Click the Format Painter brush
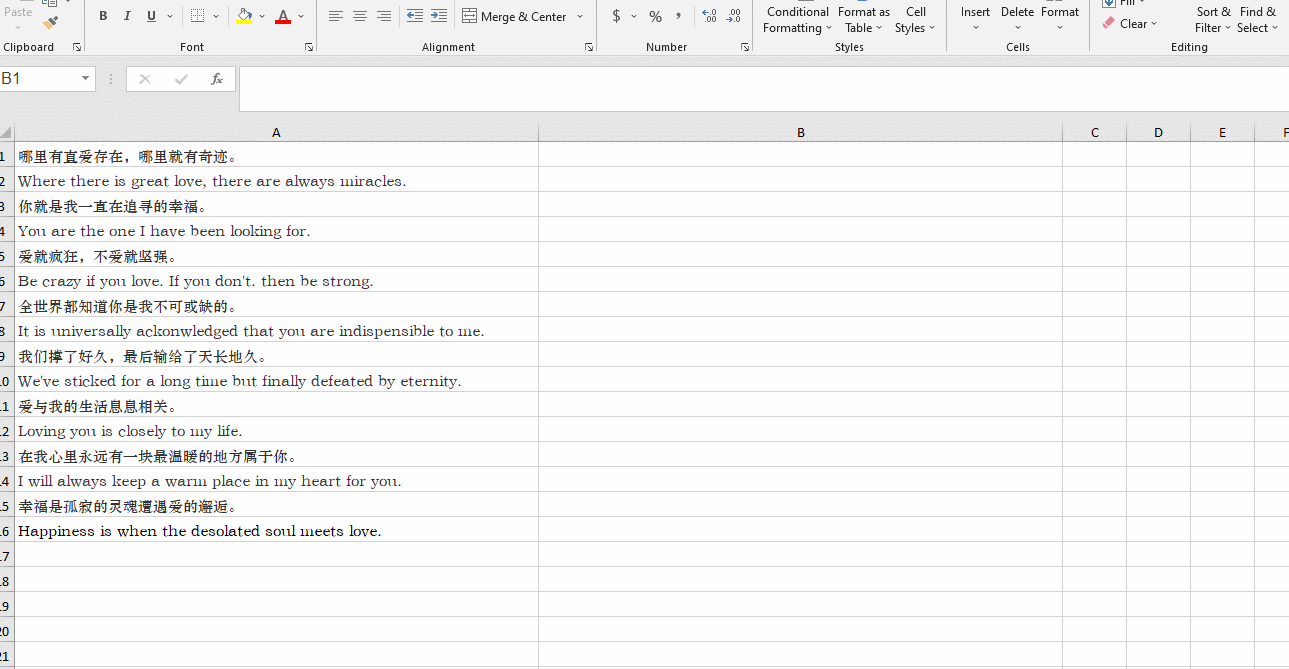1289x669 pixels. (51, 22)
